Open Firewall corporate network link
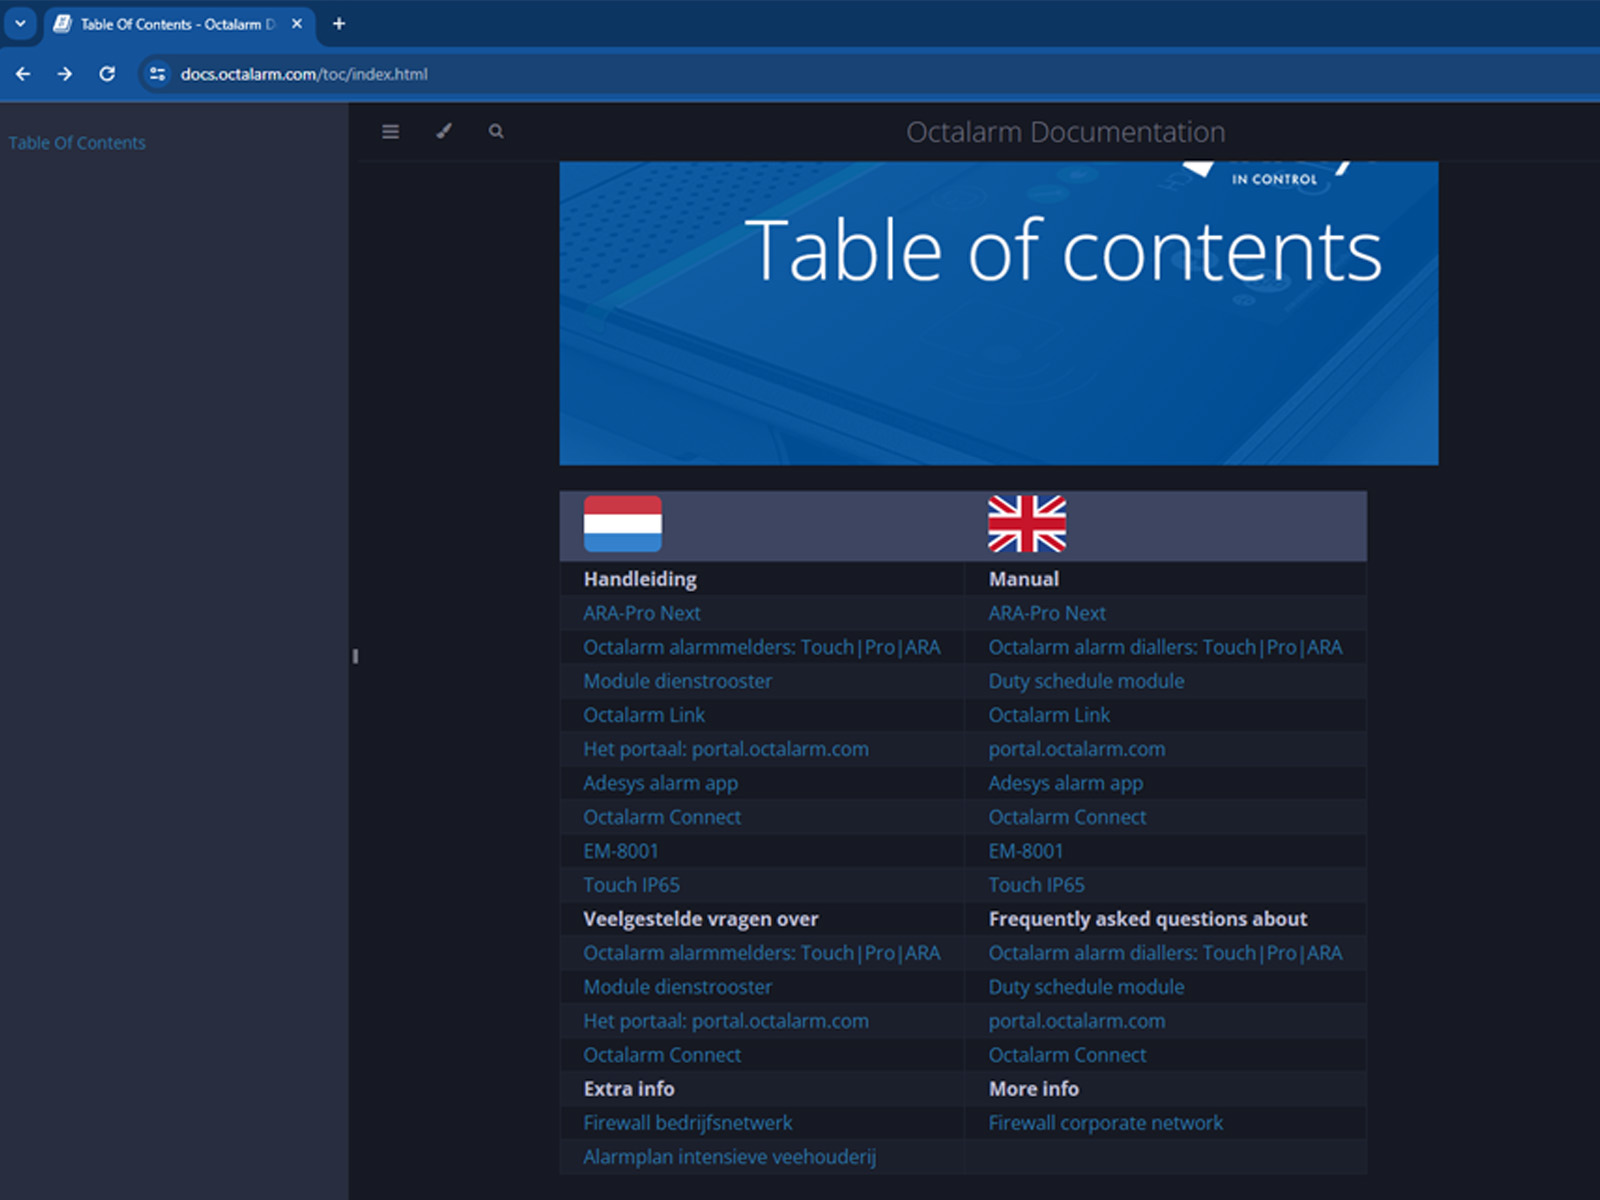Screen dimensions: 1600x1200 tap(1105, 1123)
